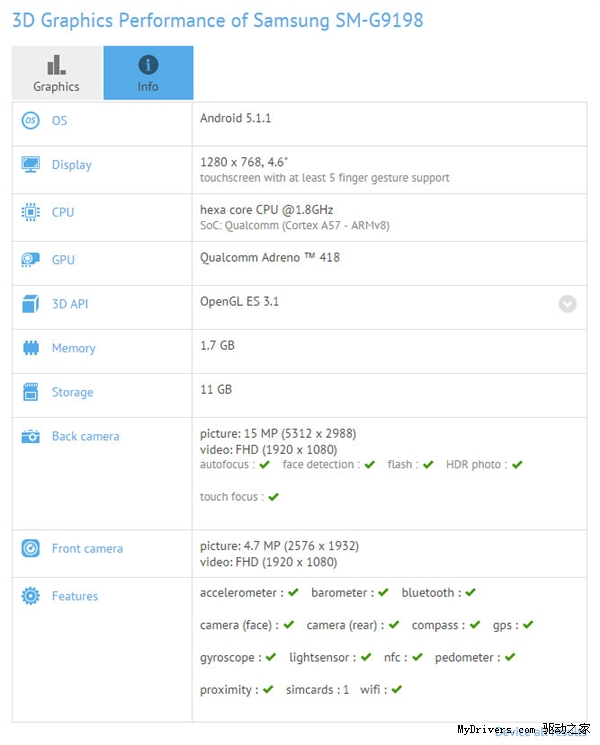This screenshot has height=745, width=600.
Task: Click the simcards : 1 text
Action: [317, 689]
